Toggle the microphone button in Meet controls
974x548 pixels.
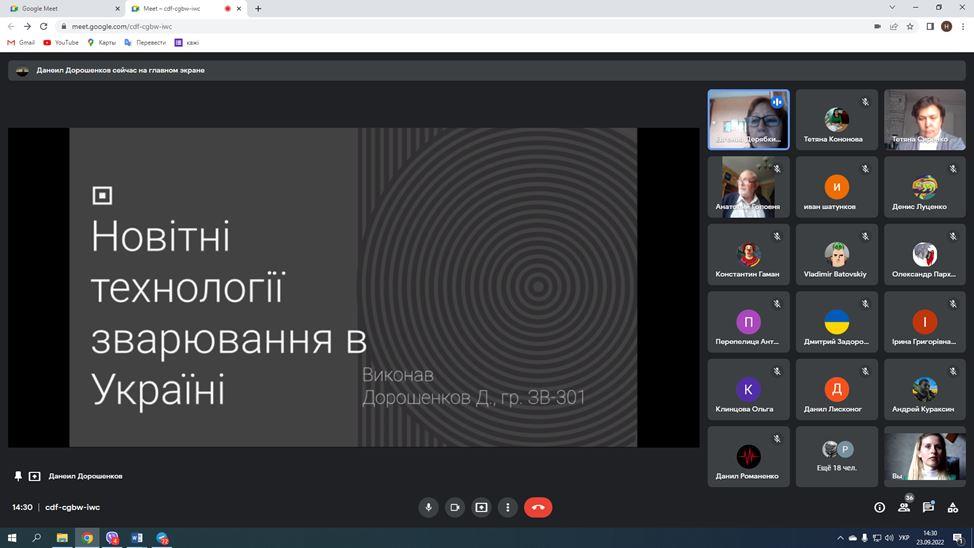pyautogui.click(x=428, y=508)
